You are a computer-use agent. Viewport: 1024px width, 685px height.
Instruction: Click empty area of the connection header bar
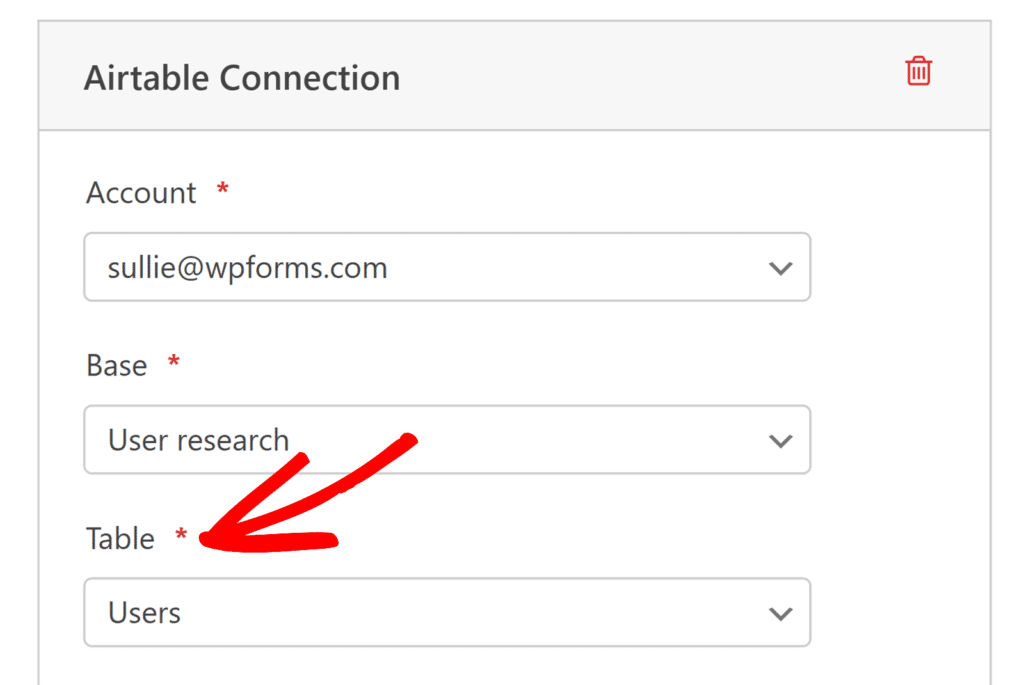[650, 76]
